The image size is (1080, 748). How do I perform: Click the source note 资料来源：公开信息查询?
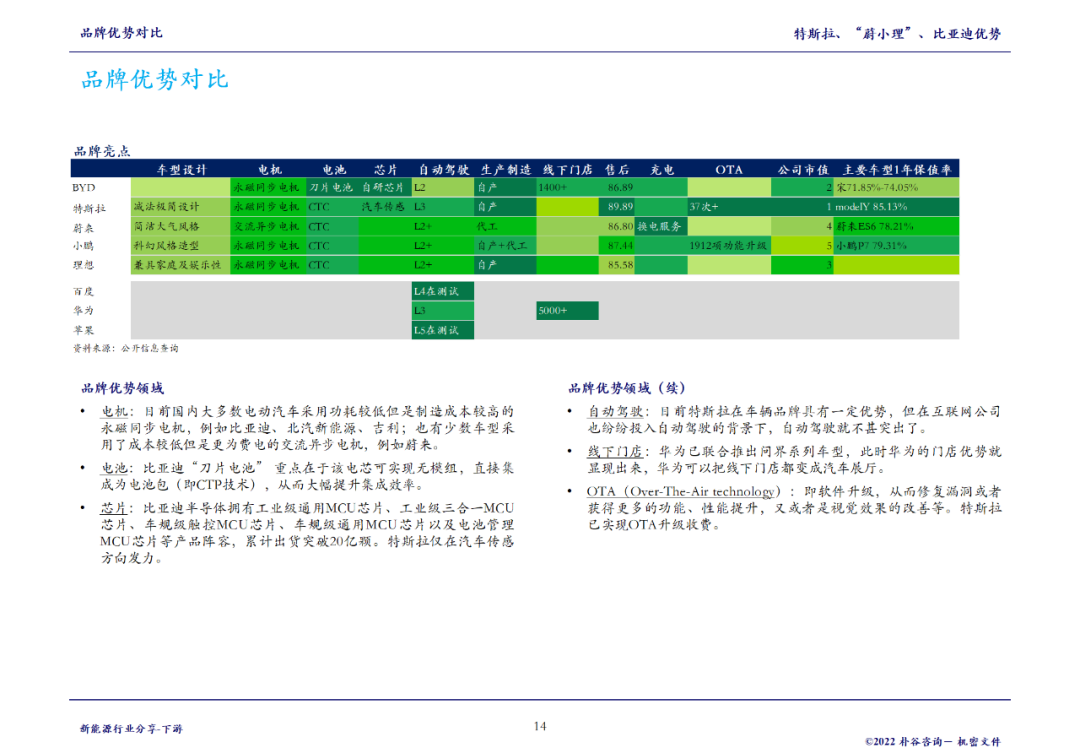coord(125,349)
